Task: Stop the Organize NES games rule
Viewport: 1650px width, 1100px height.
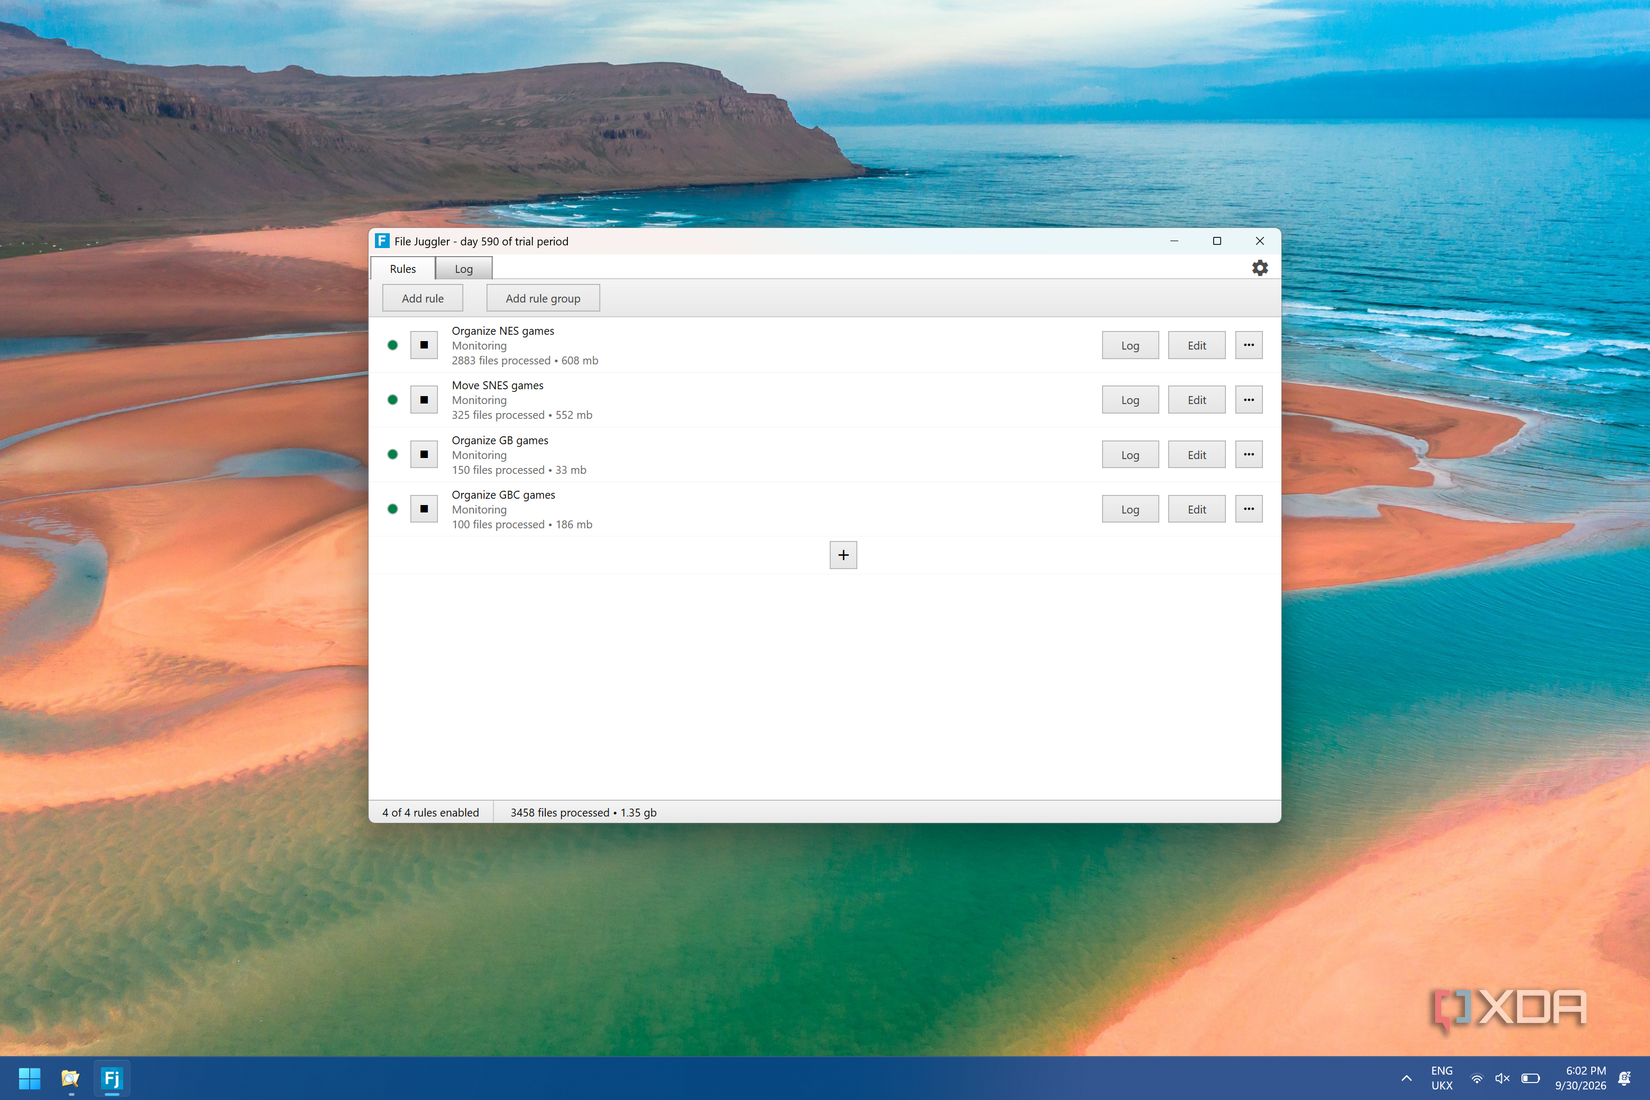Action: (x=424, y=345)
